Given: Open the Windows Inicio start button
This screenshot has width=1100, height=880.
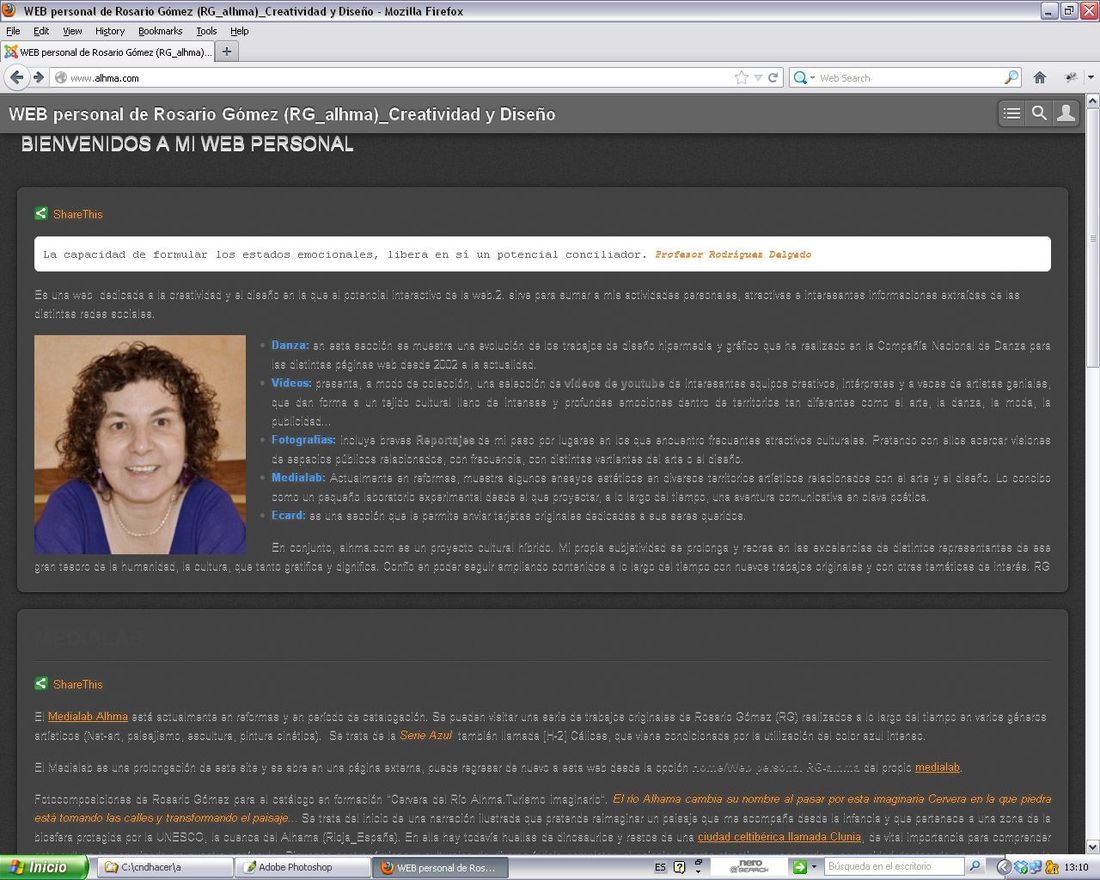Looking at the screenshot, I should coord(43,868).
